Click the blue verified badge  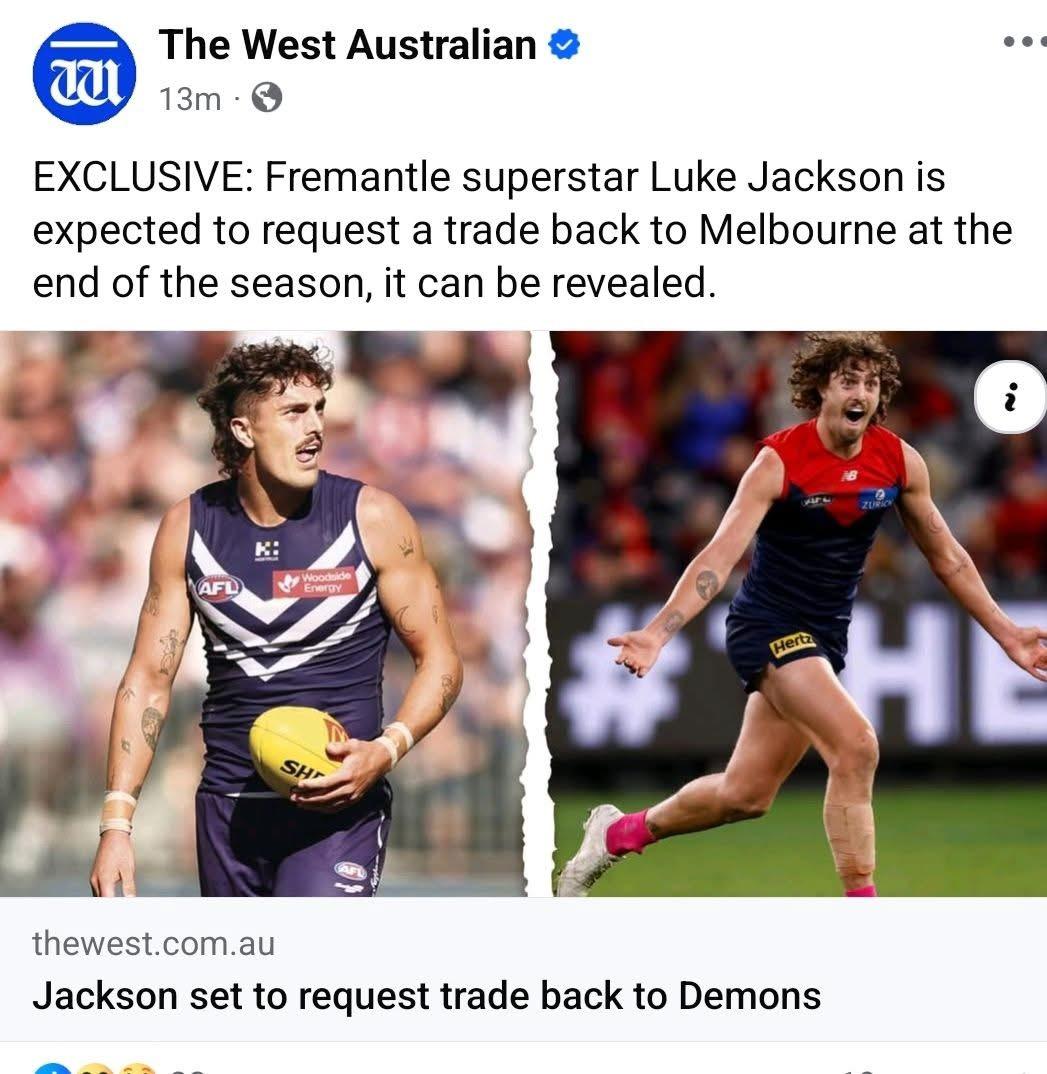[x=564, y=45]
